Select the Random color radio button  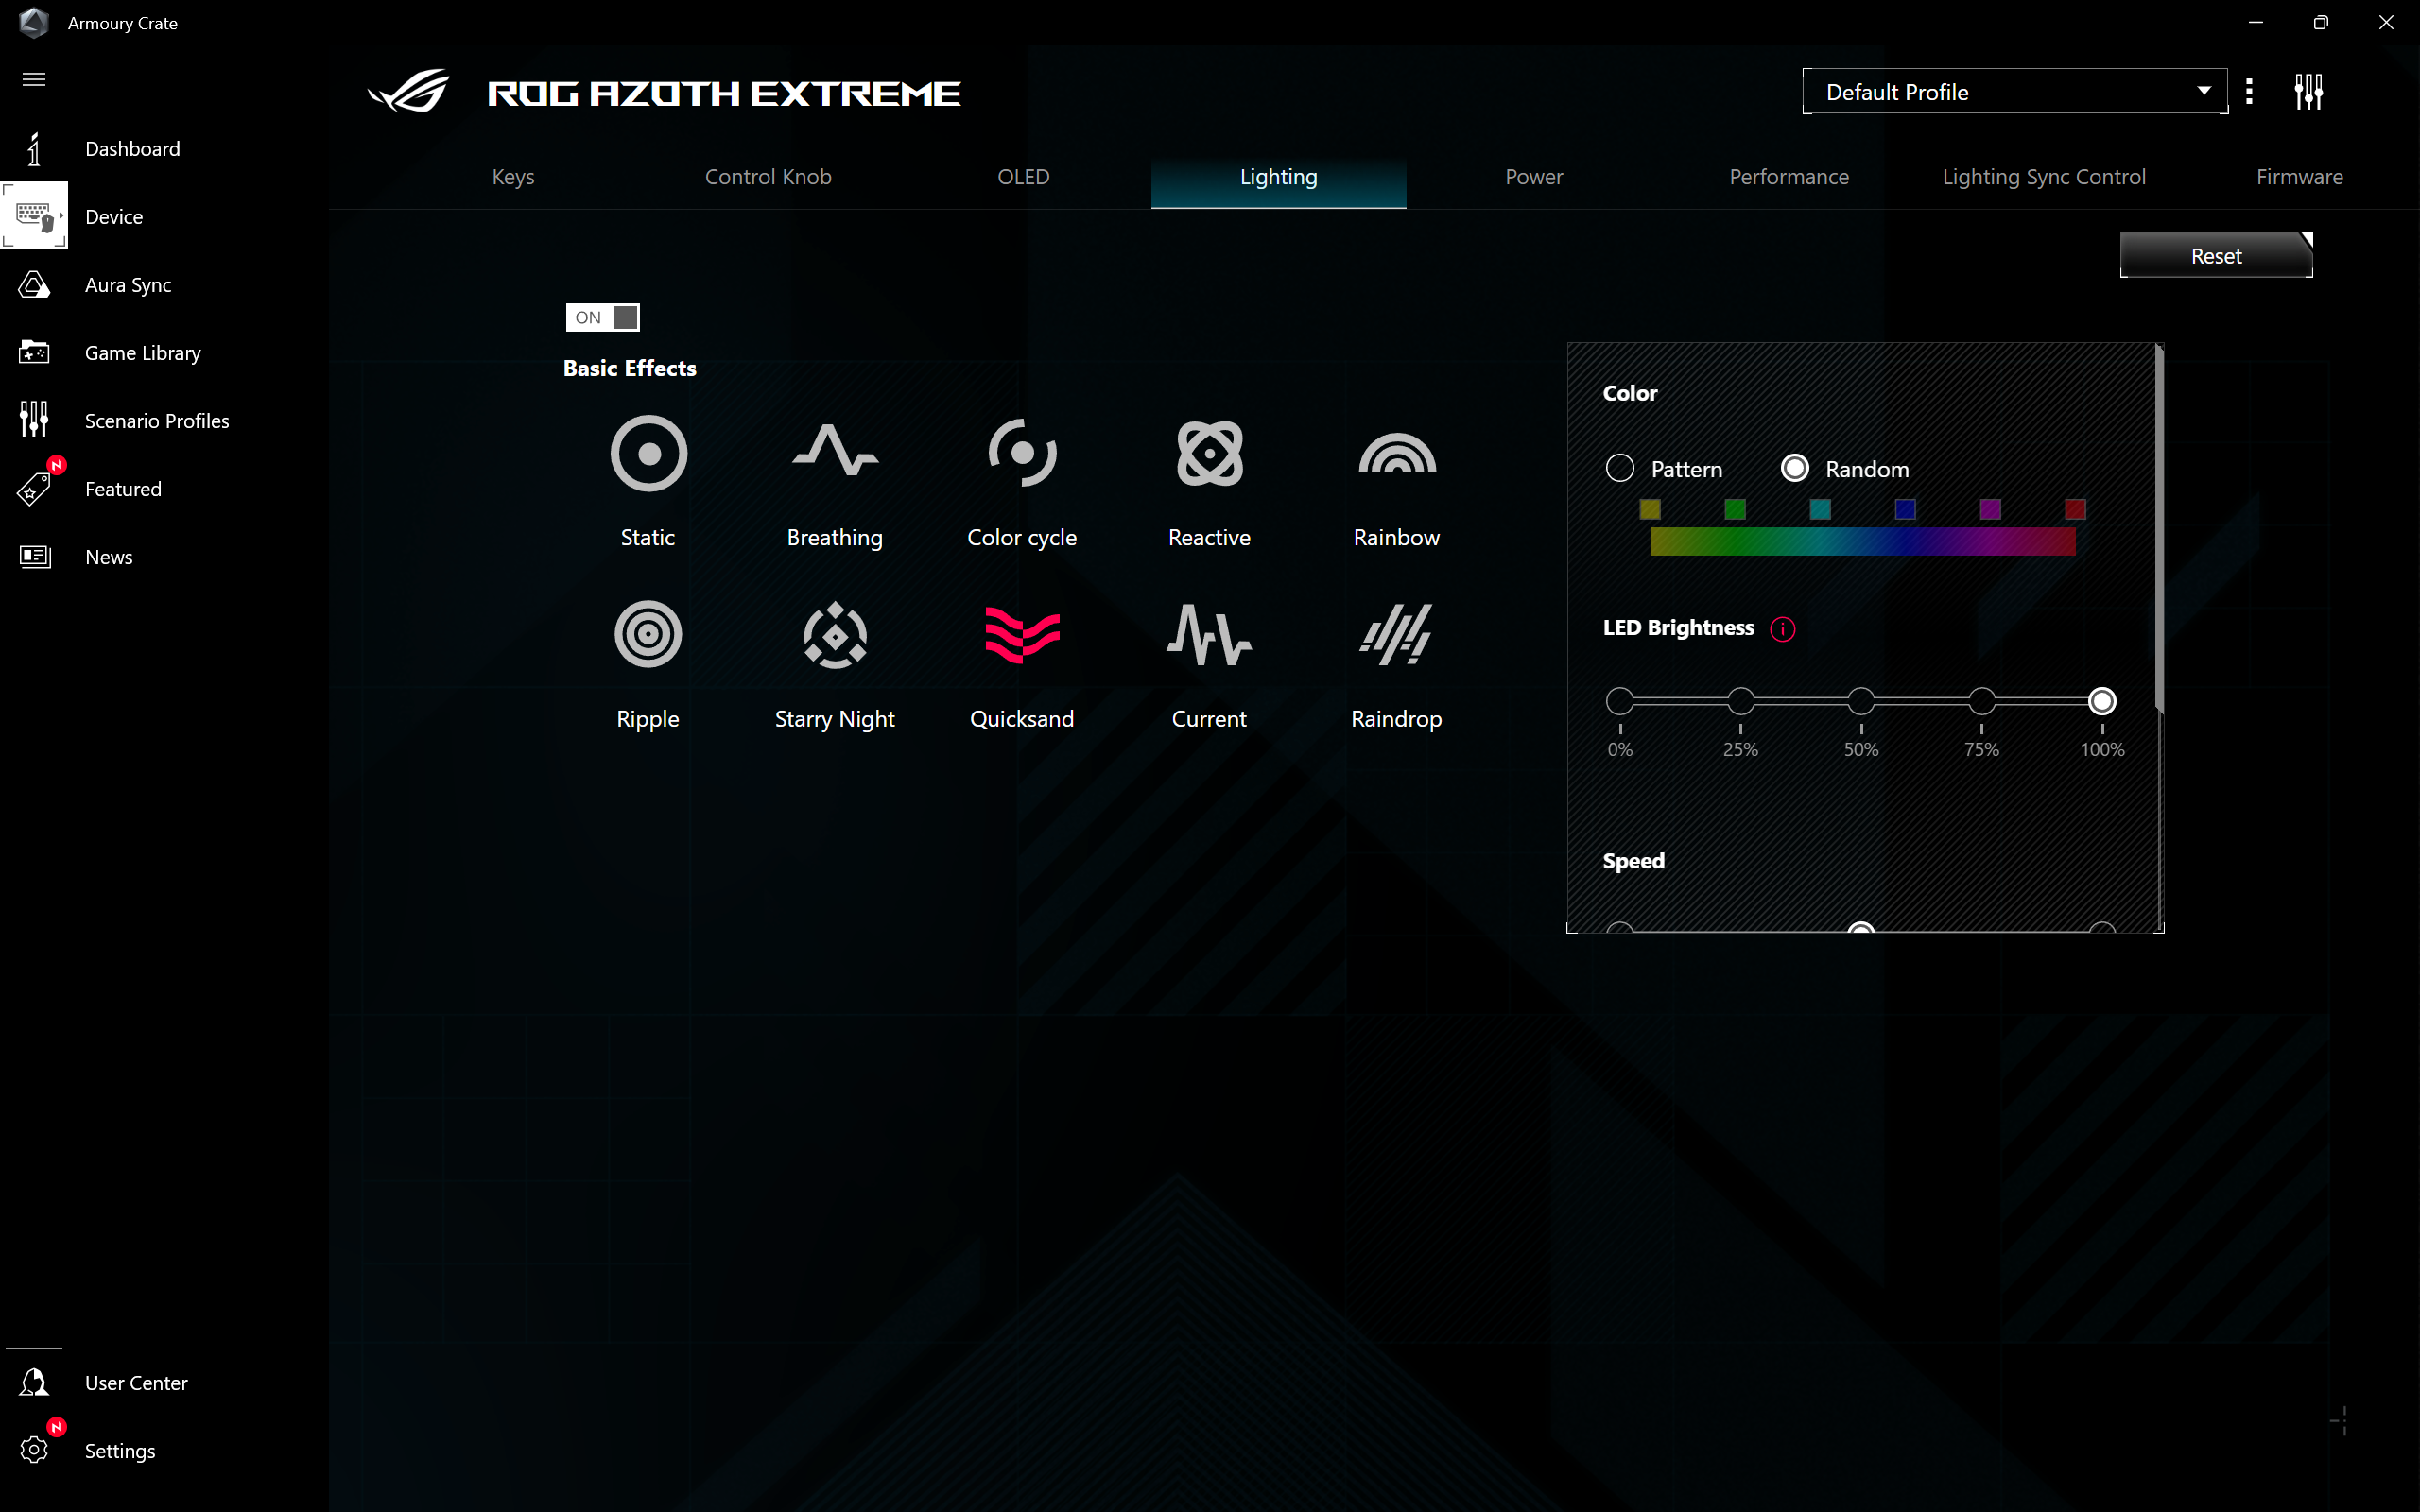[1795, 468]
